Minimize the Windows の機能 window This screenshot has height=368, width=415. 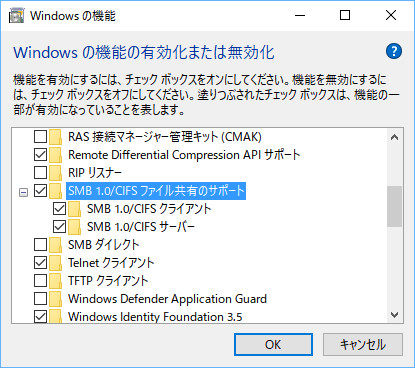(x=300, y=15)
